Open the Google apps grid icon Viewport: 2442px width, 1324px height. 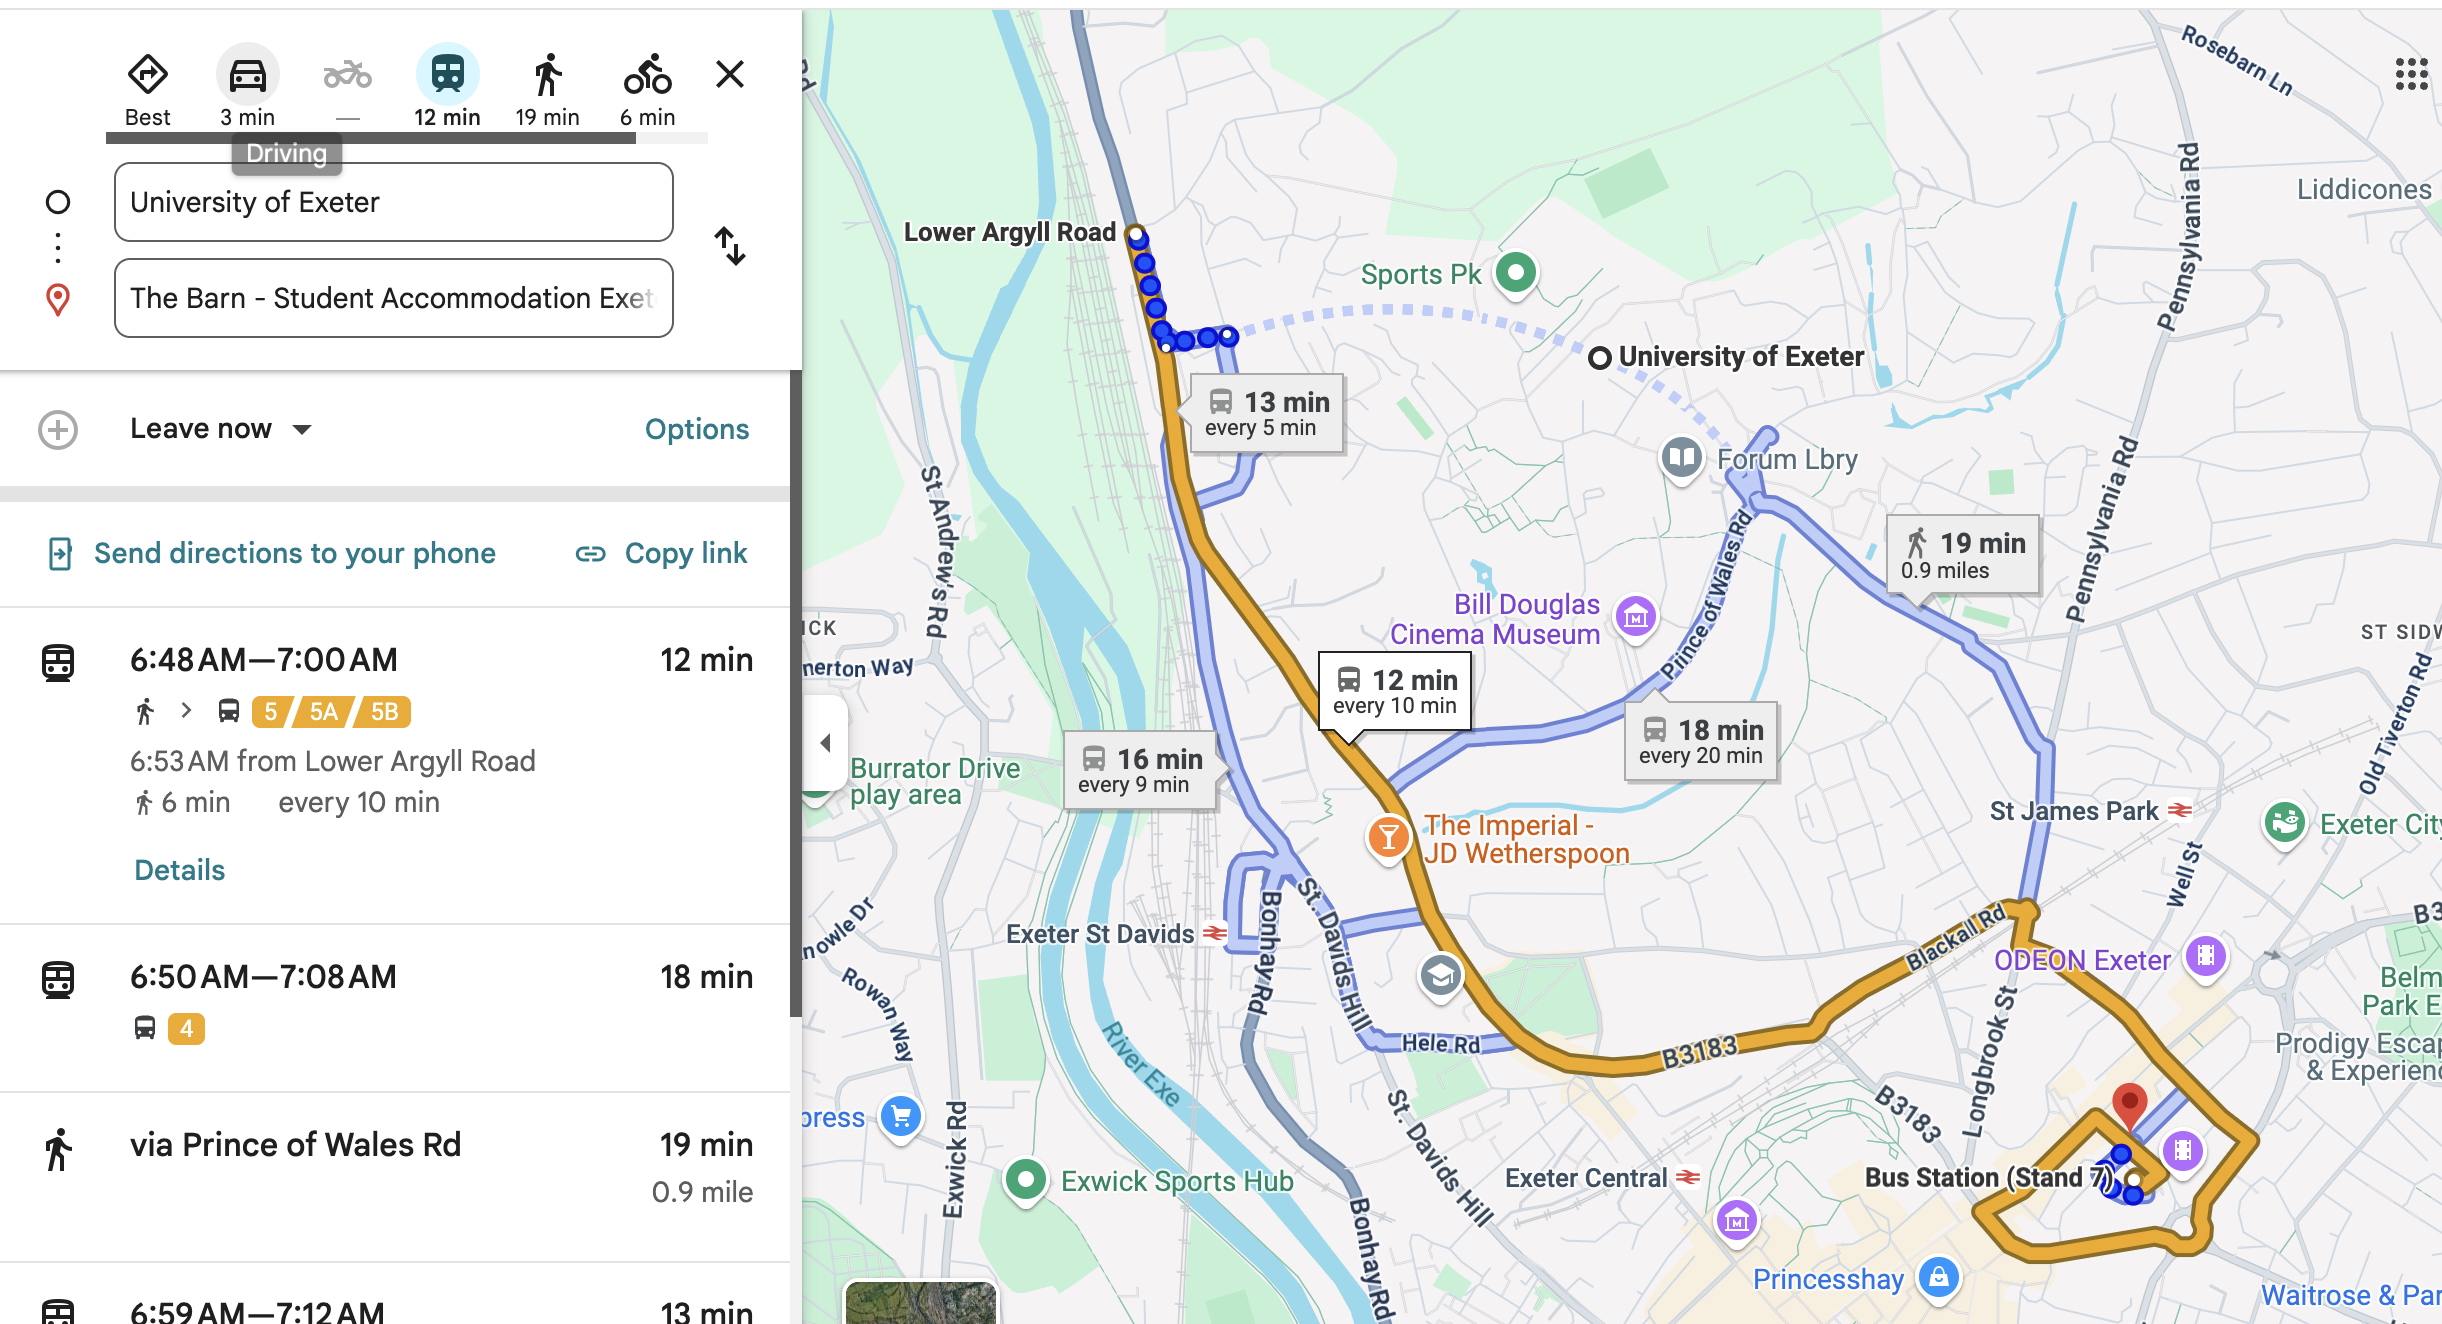(x=2411, y=74)
